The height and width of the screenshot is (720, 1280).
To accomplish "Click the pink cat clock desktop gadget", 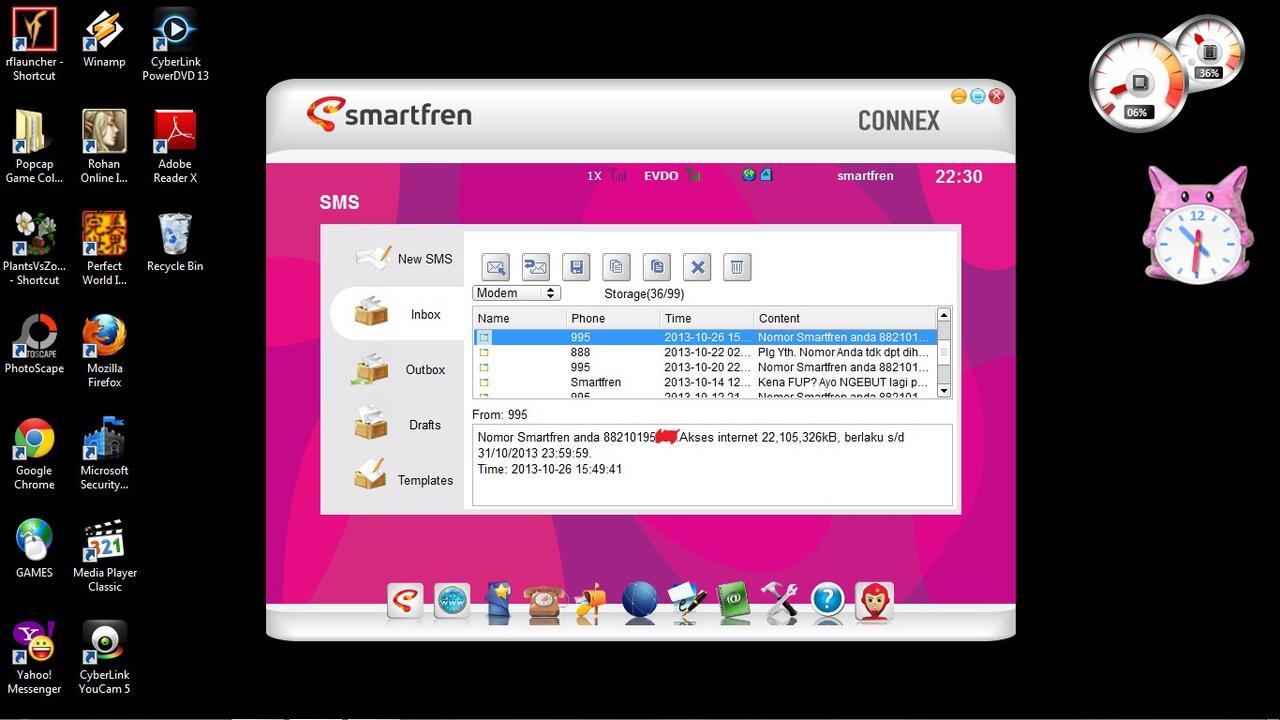I will point(1196,226).
